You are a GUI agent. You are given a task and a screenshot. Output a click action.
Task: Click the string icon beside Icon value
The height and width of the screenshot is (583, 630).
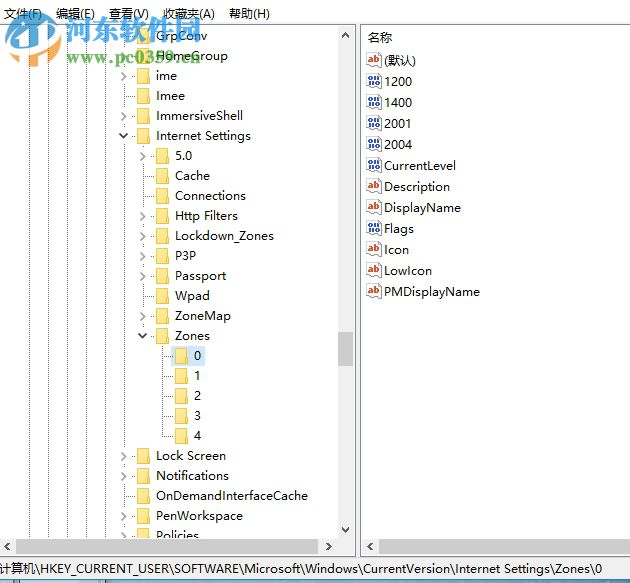pyautogui.click(x=374, y=249)
